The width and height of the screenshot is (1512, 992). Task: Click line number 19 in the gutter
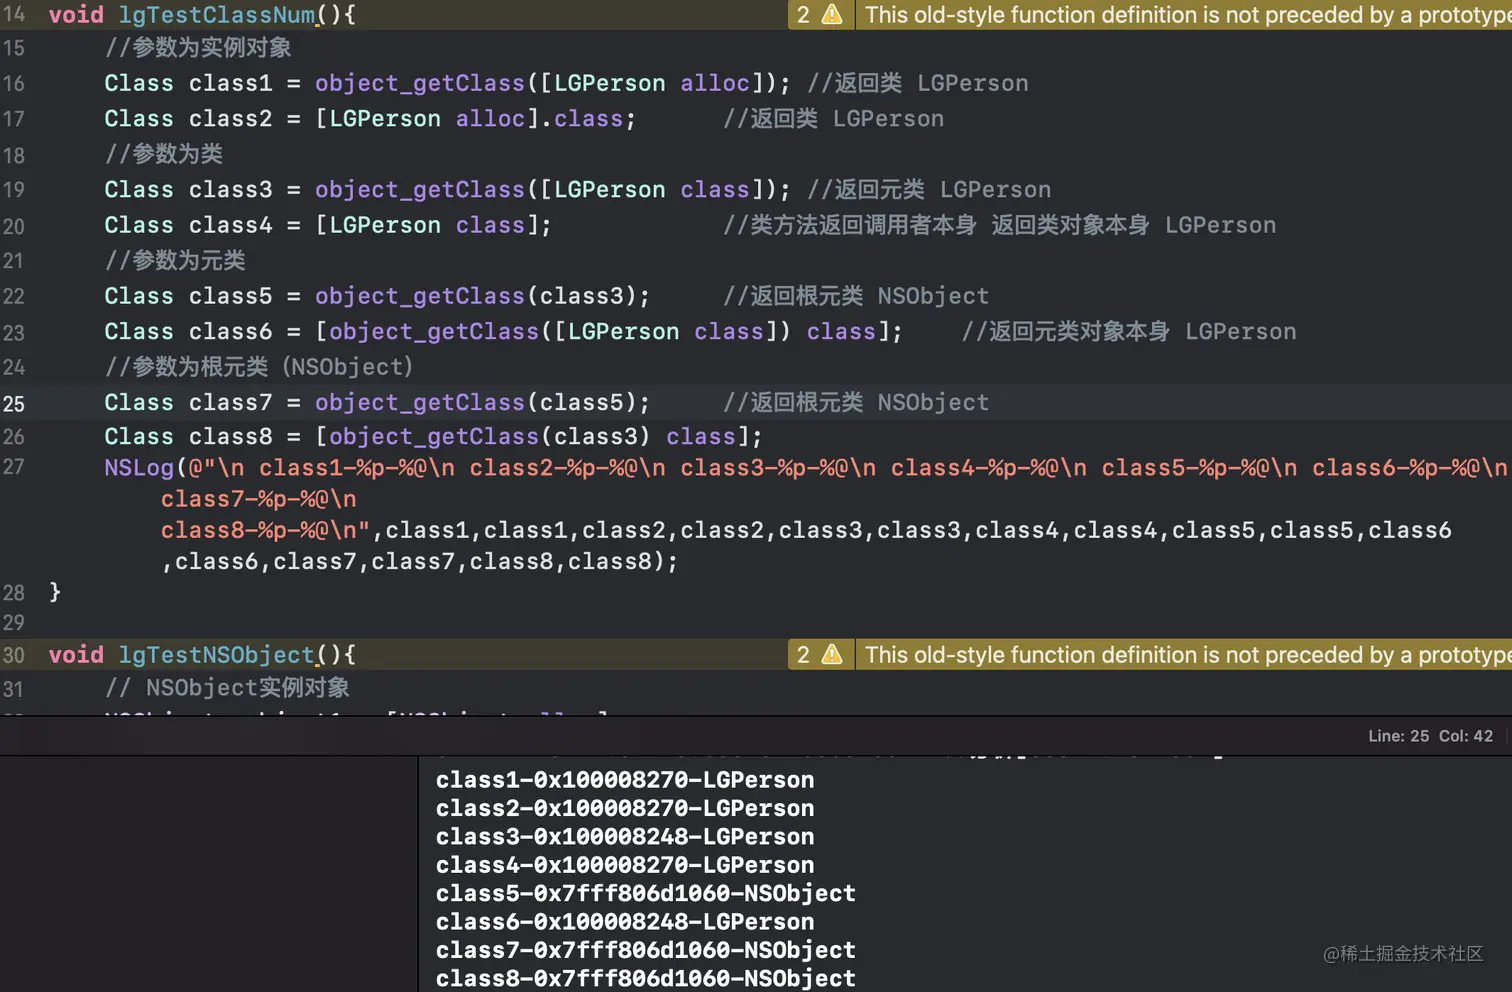(14, 190)
